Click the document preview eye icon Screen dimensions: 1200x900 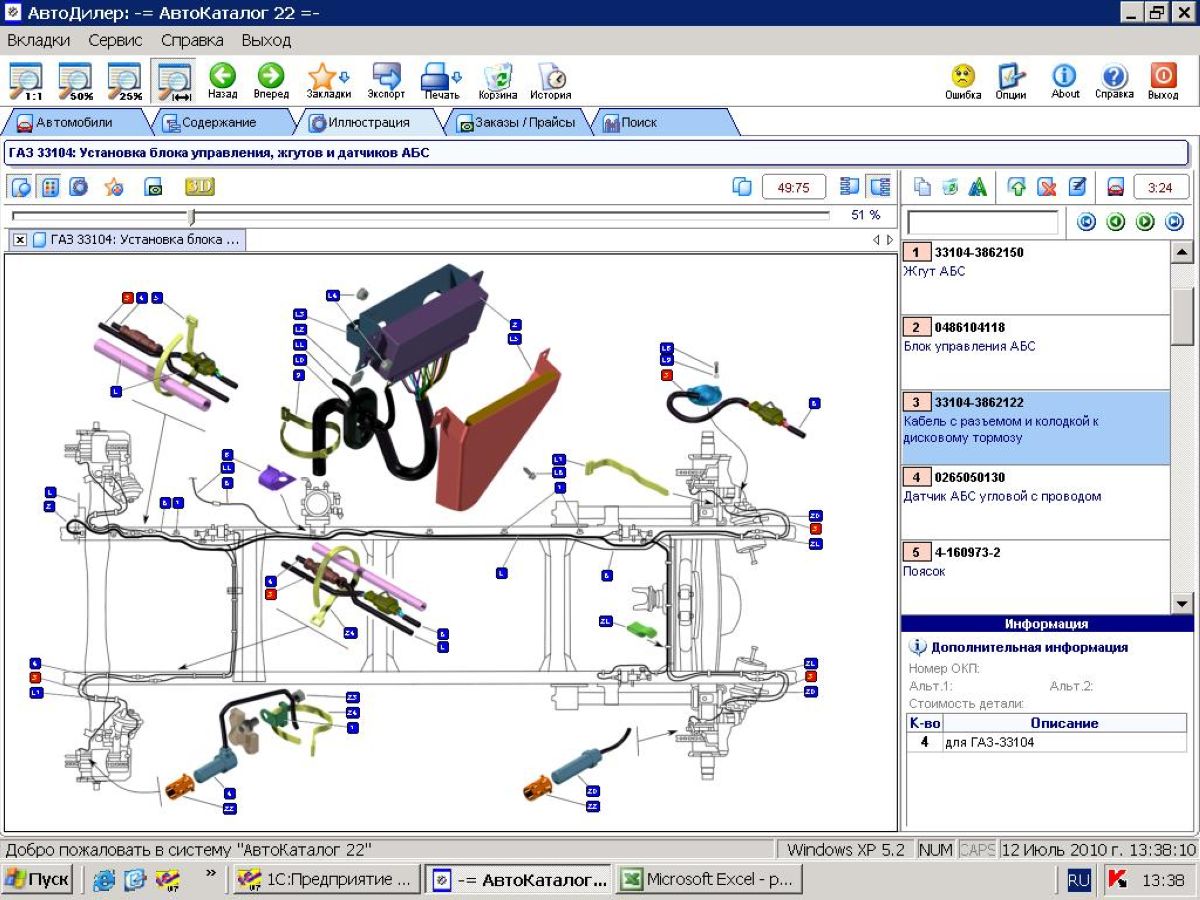point(154,187)
